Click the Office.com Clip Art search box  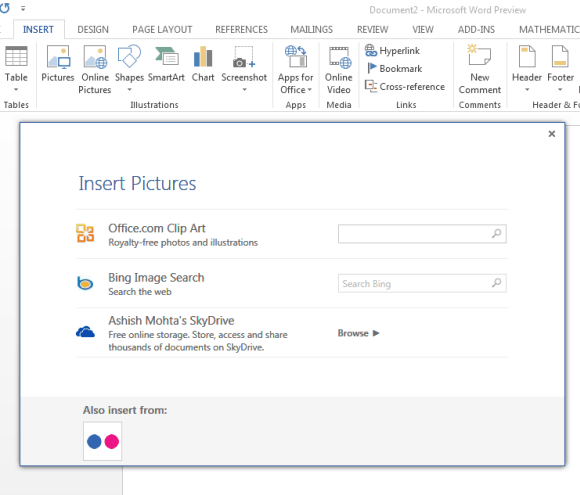pyautogui.click(x=422, y=233)
